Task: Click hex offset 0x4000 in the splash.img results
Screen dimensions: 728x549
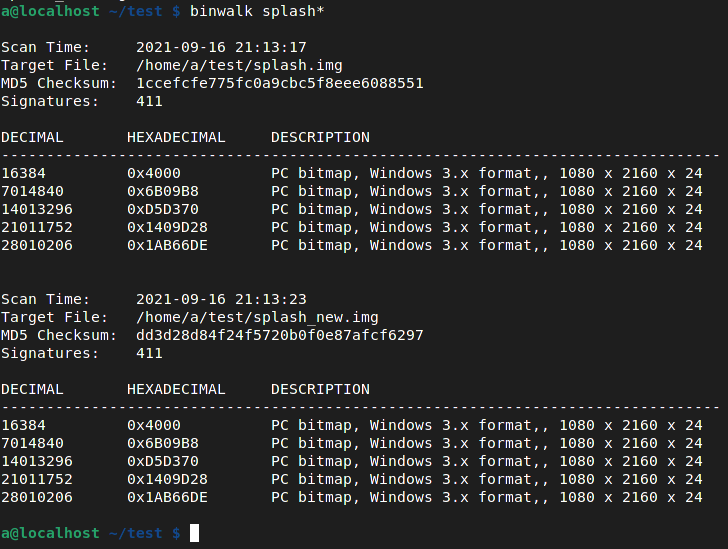Action: (153, 173)
